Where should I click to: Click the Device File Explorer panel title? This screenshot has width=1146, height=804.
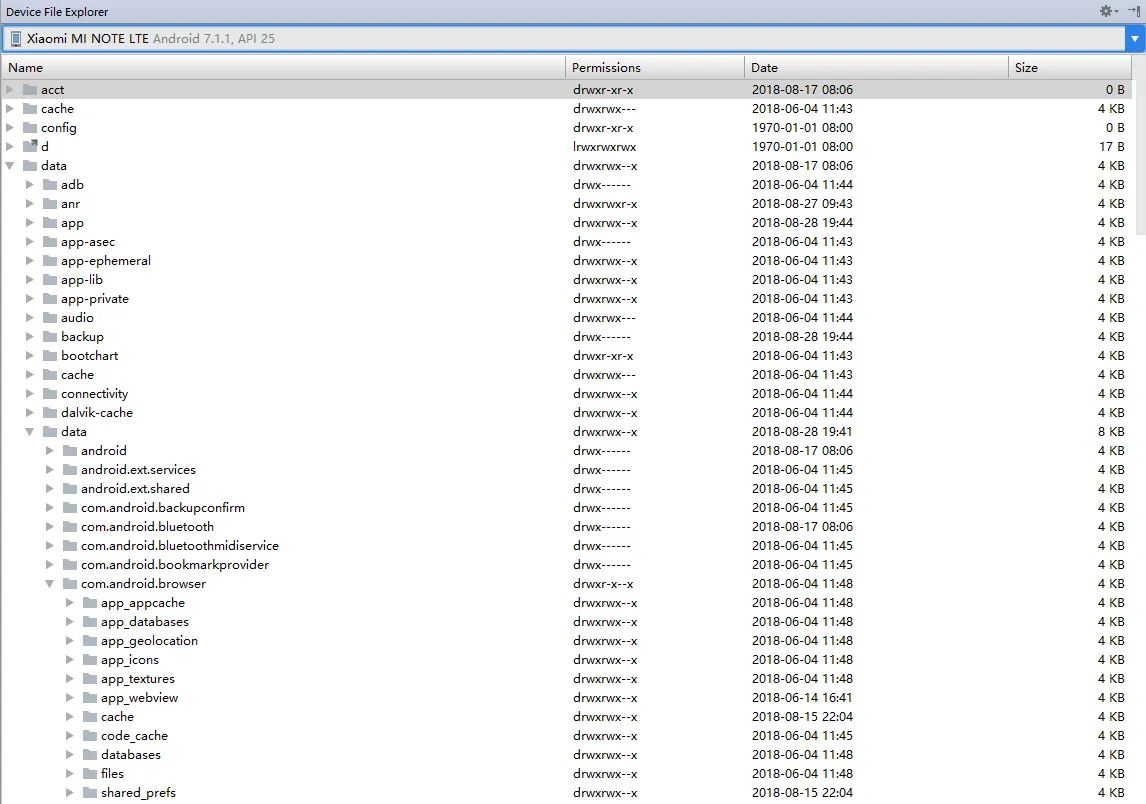(x=57, y=12)
